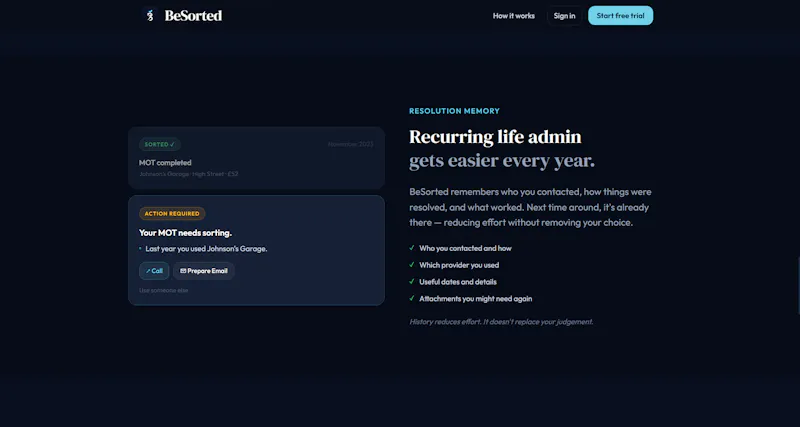Click the SORTED status badge
This screenshot has height=427, width=800.
pyautogui.click(x=160, y=144)
